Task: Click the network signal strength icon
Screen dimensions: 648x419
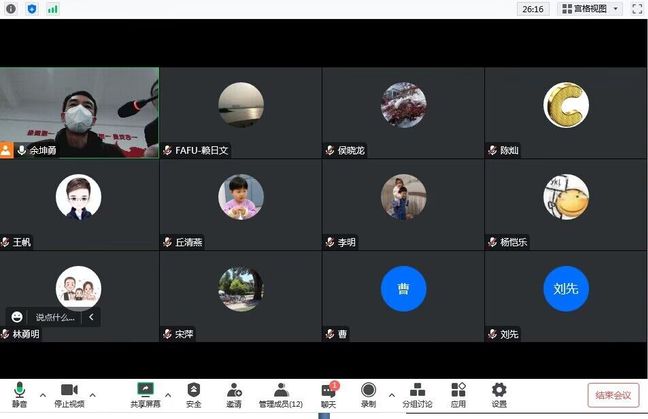Action: pyautogui.click(x=52, y=9)
